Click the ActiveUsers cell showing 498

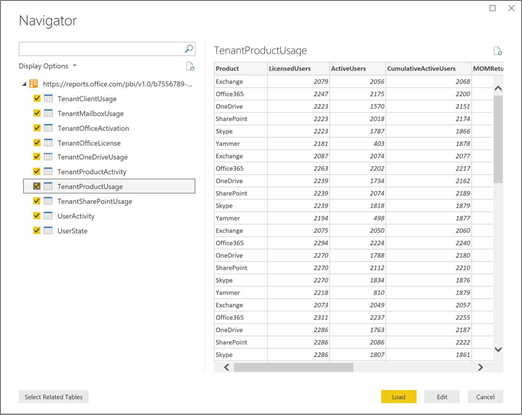pos(357,218)
